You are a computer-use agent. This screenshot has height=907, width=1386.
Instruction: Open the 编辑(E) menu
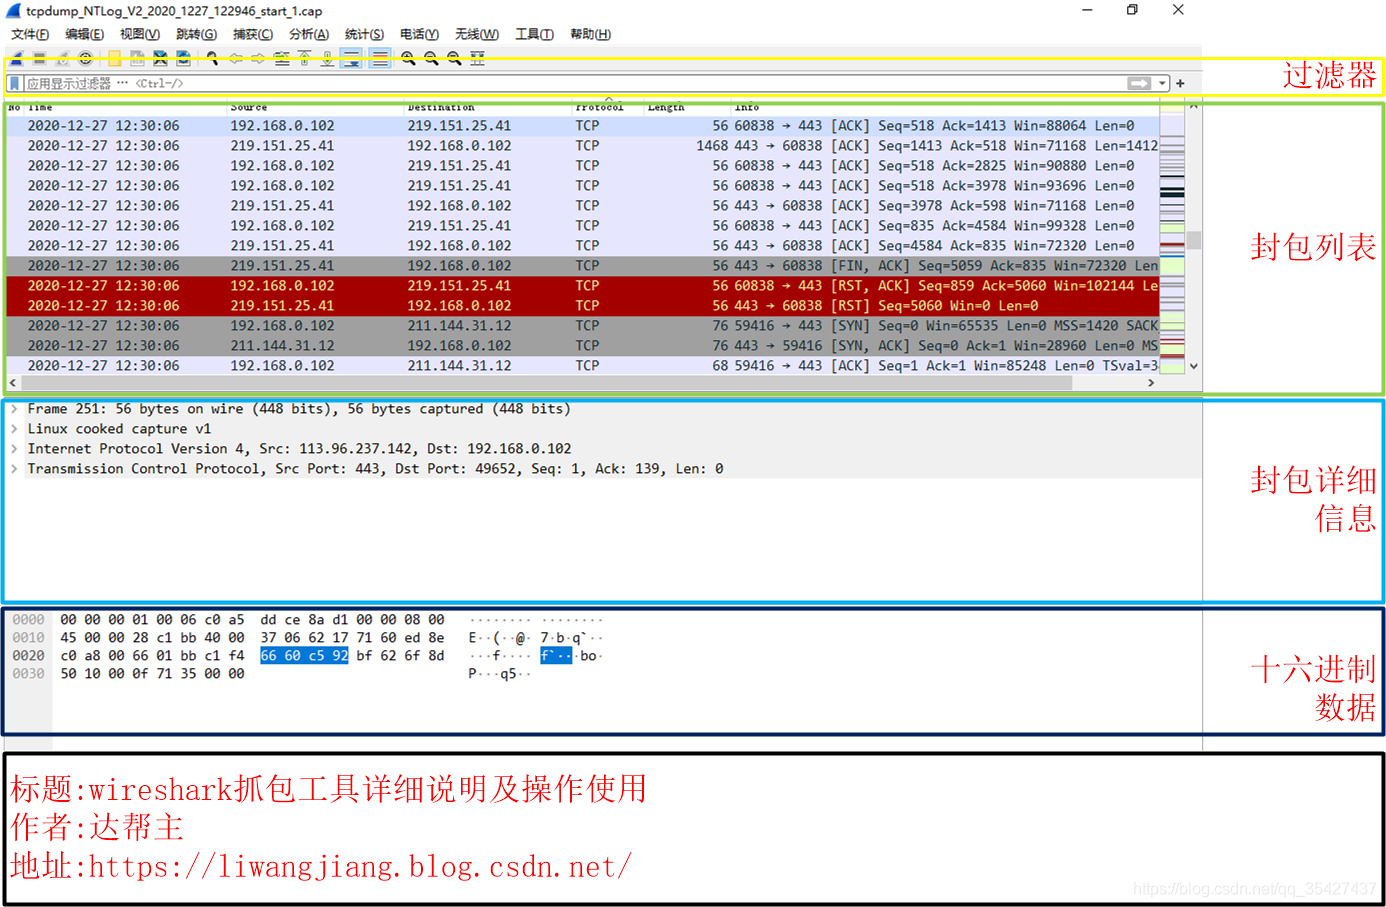pyautogui.click(x=84, y=34)
